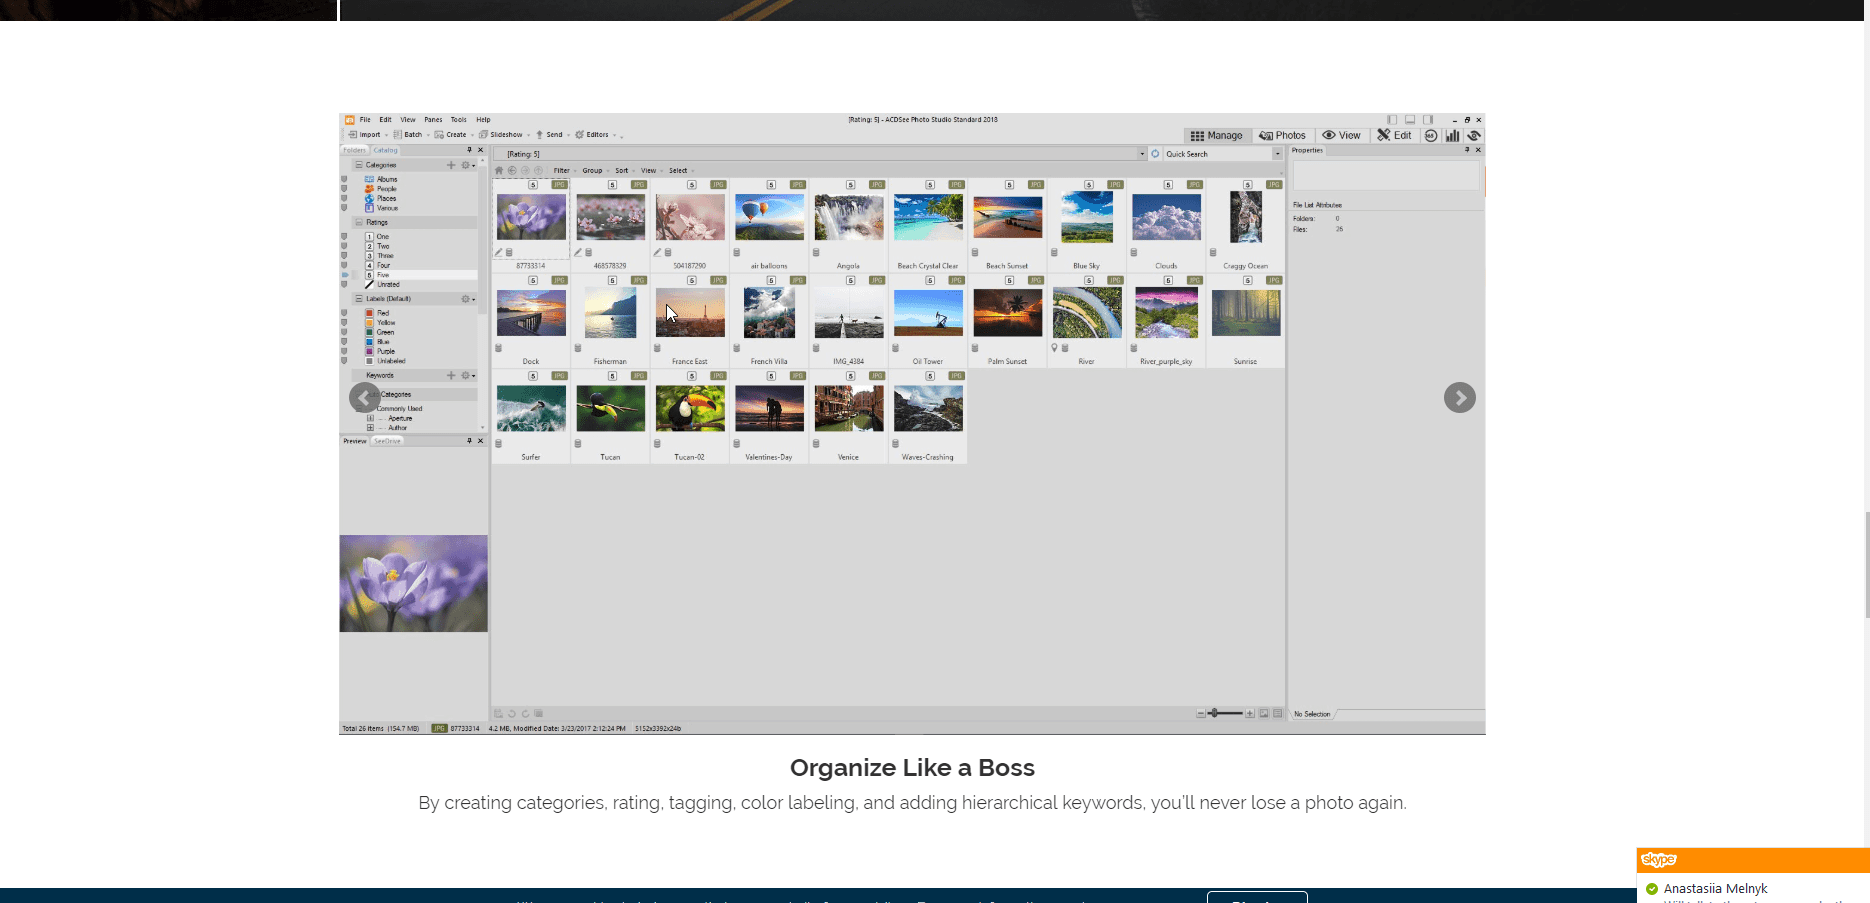
Task: Start Slideshow from the toolbar
Action: tap(502, 135)
